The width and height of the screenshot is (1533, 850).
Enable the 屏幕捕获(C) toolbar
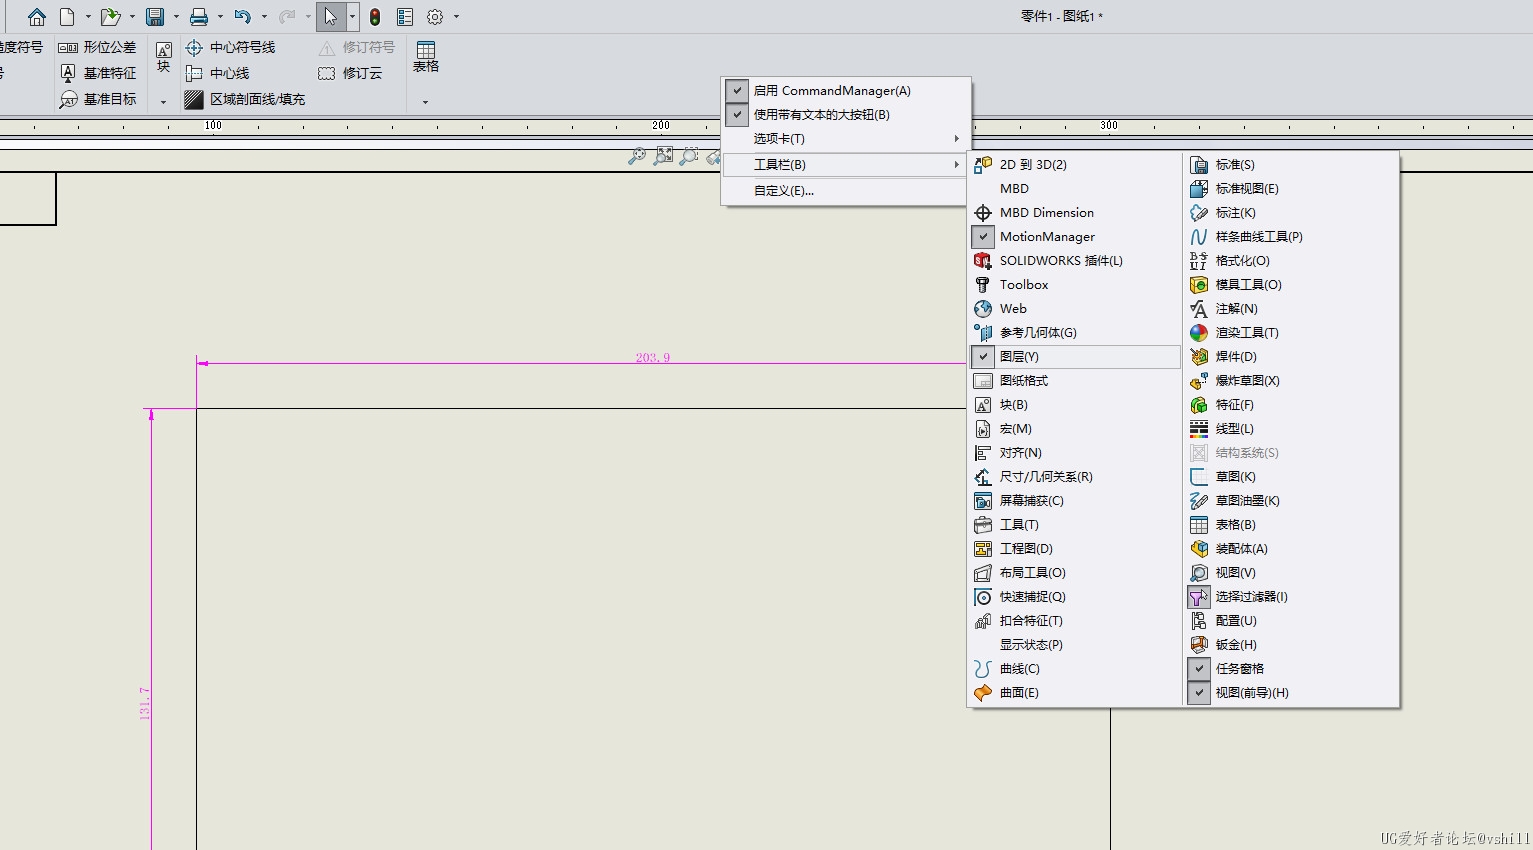click(1075, 500)
